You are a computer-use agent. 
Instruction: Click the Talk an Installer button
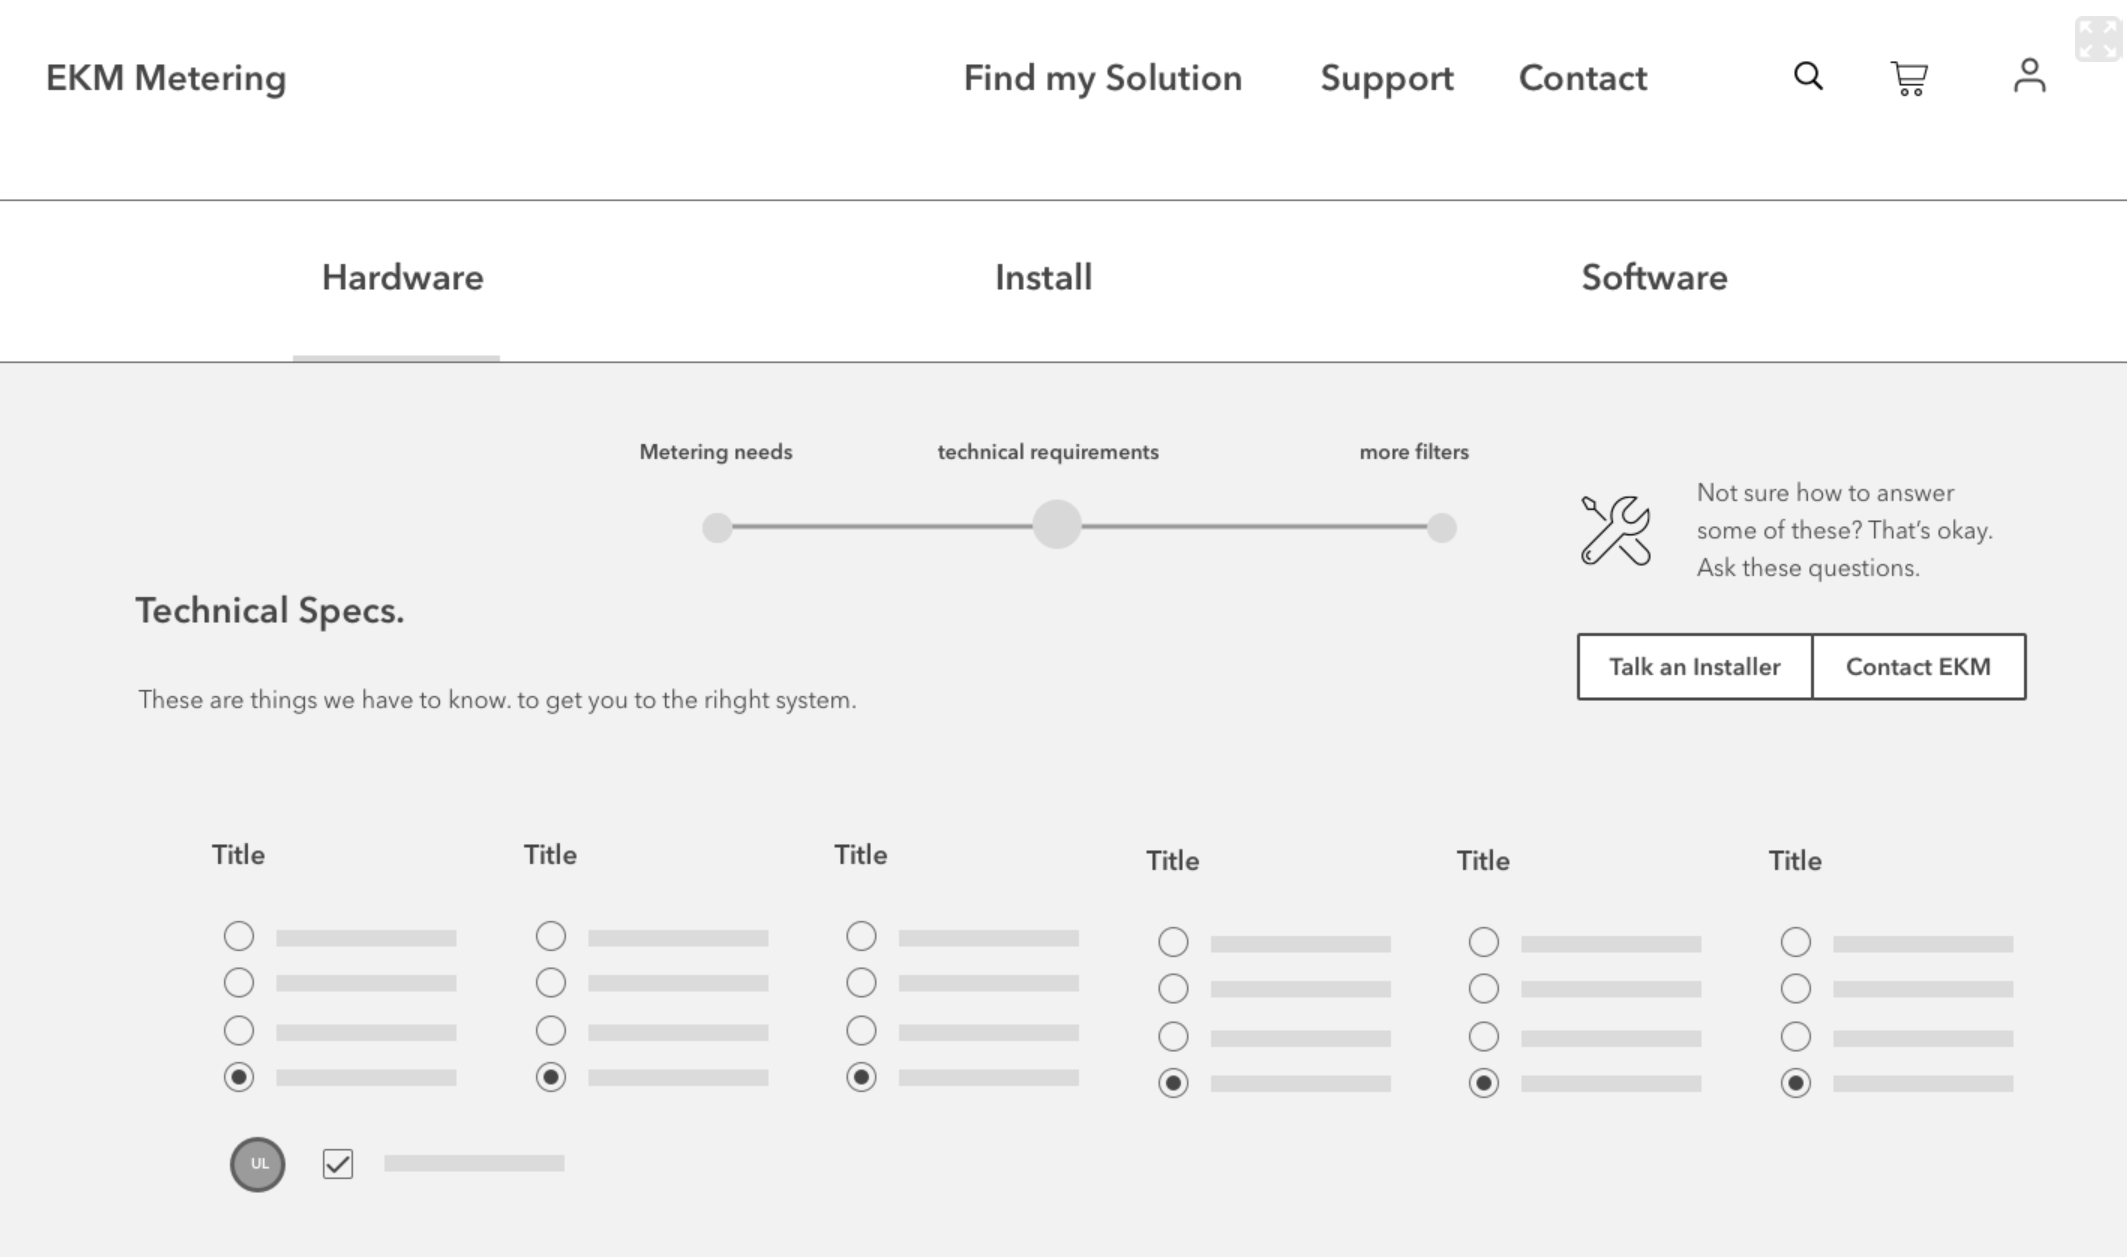(1694, 667)
